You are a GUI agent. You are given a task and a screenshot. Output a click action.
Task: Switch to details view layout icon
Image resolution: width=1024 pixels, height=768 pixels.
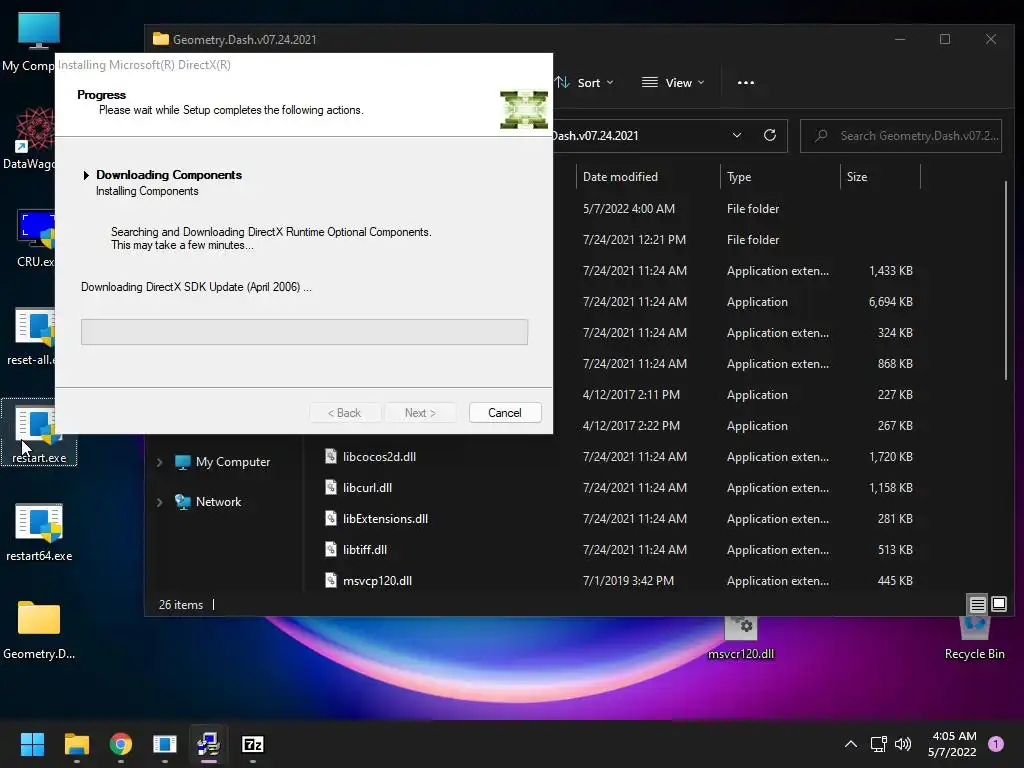[977, 605]
